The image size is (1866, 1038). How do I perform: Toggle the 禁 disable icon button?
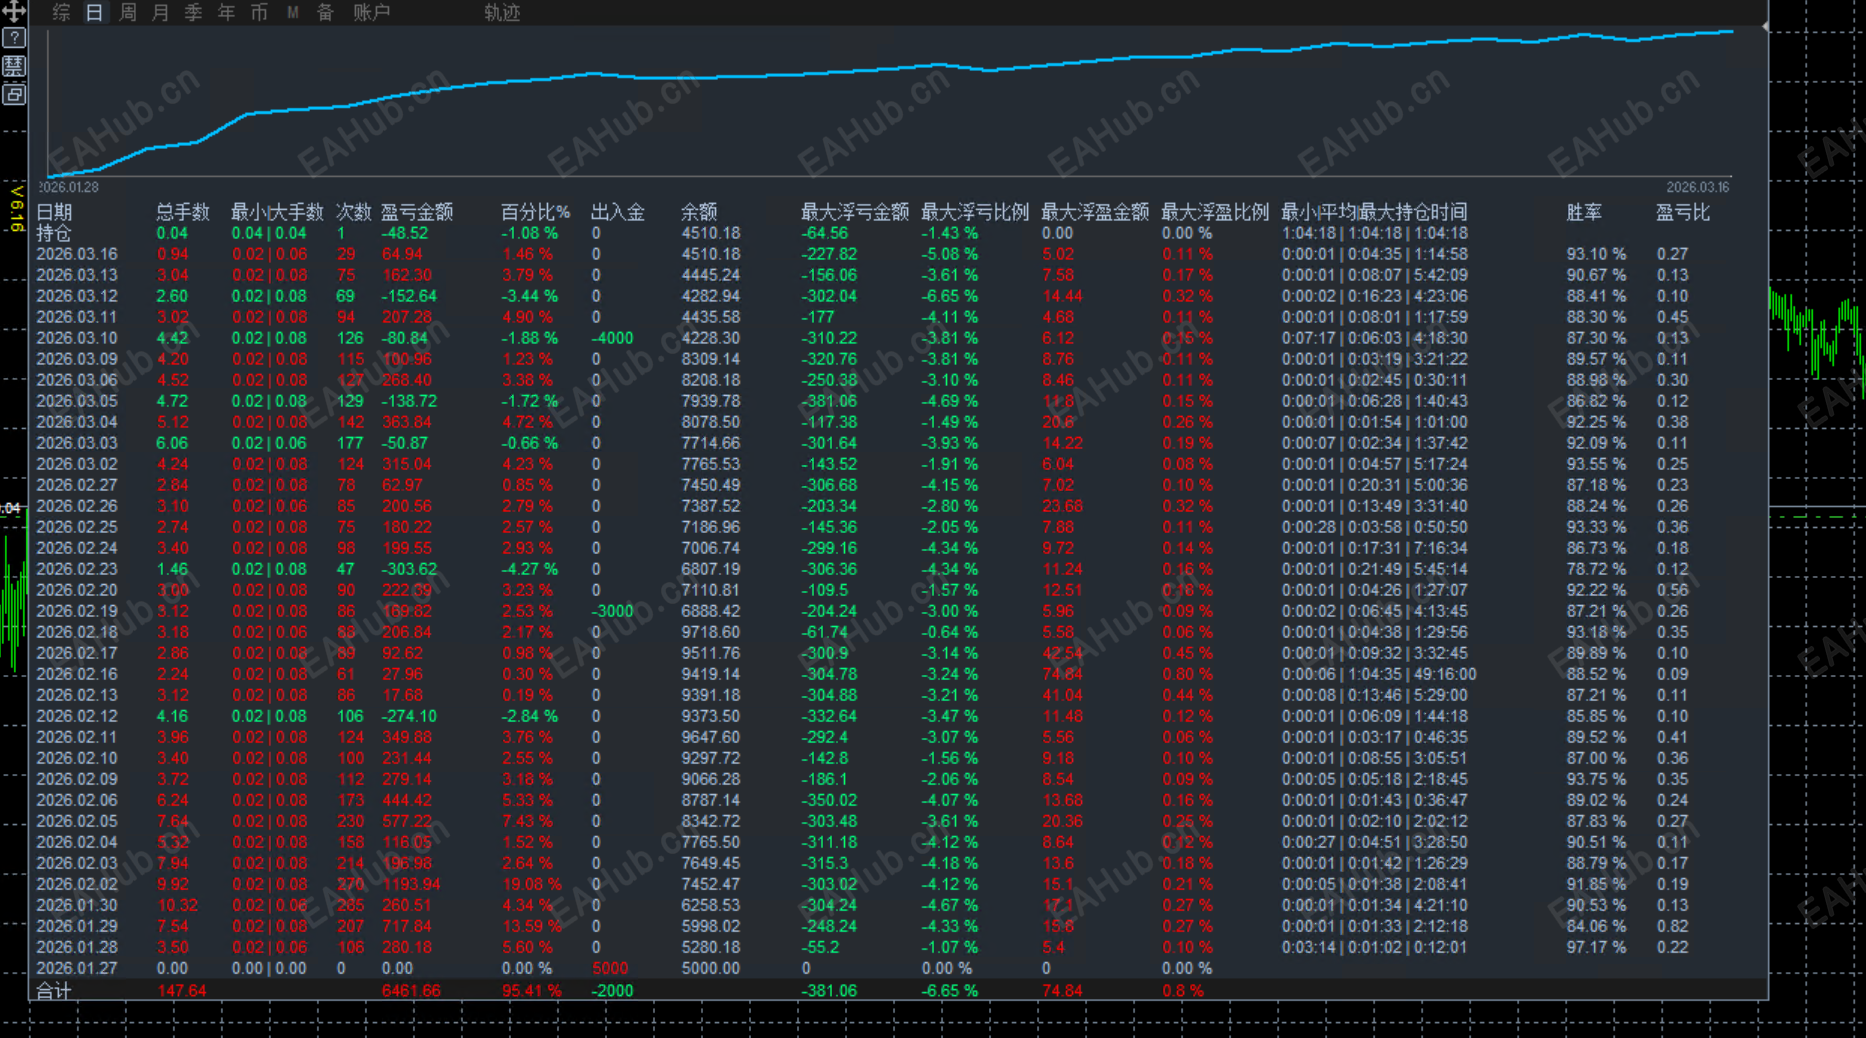[14, 66]
